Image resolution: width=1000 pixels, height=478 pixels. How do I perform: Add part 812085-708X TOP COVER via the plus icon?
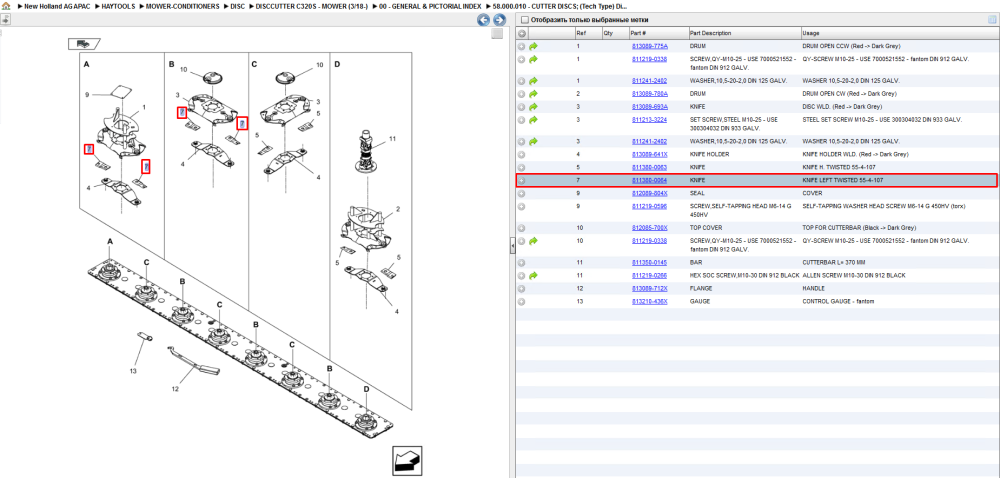click(x=522, y=228)
